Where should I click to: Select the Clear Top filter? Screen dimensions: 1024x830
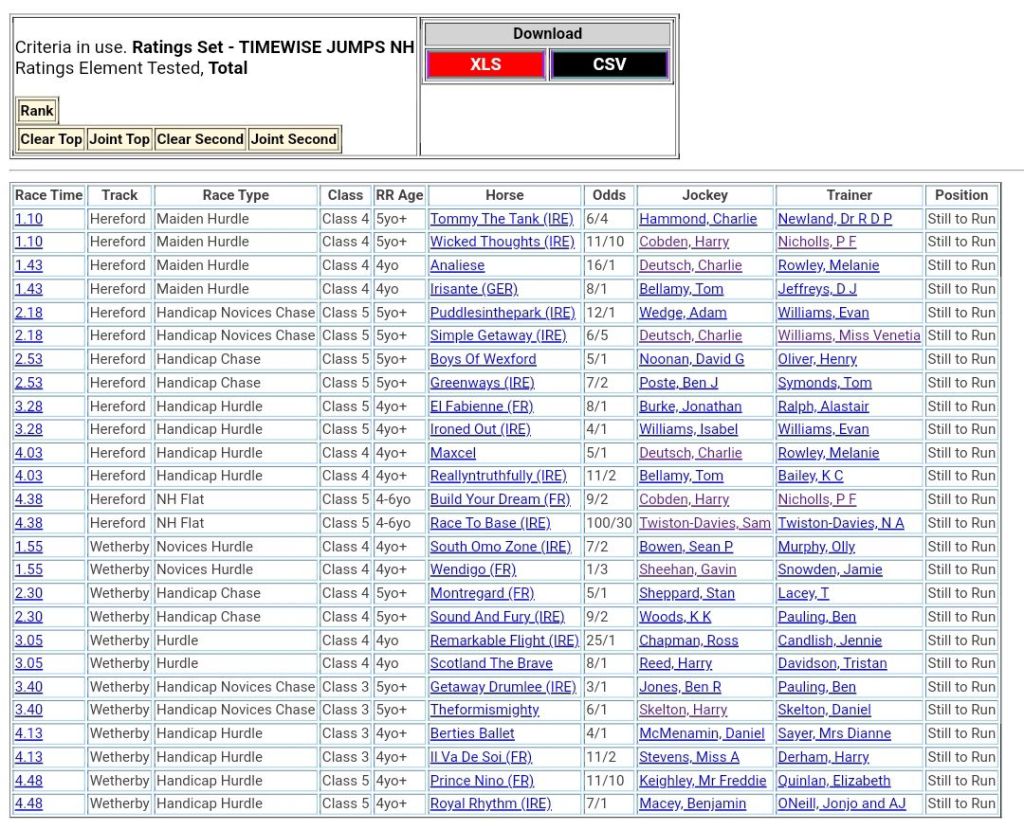52,139
